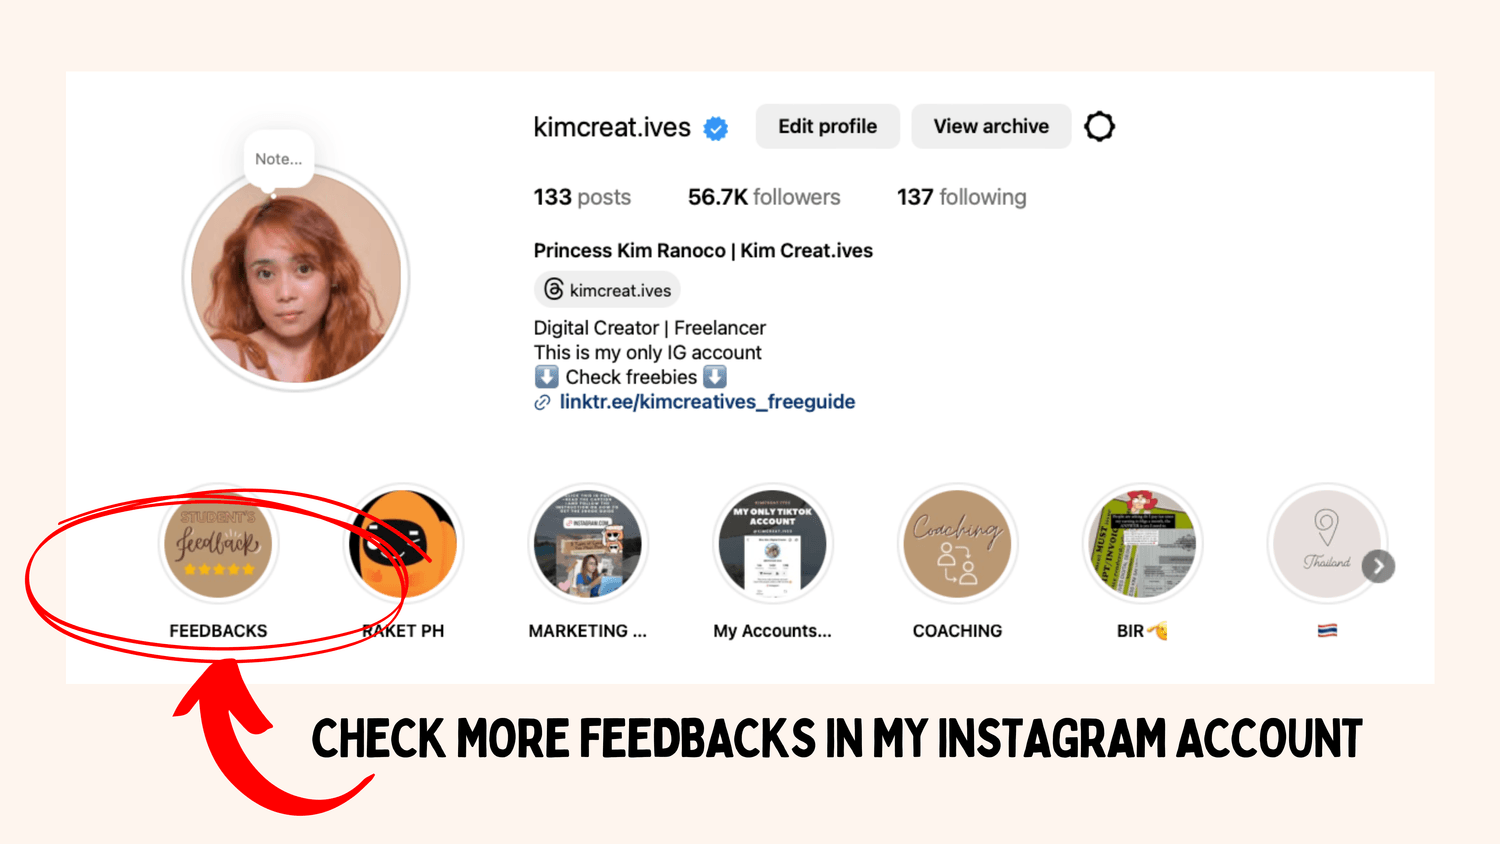Open the My Accounts highlight

pyautogui.click(x=773, y=543)
